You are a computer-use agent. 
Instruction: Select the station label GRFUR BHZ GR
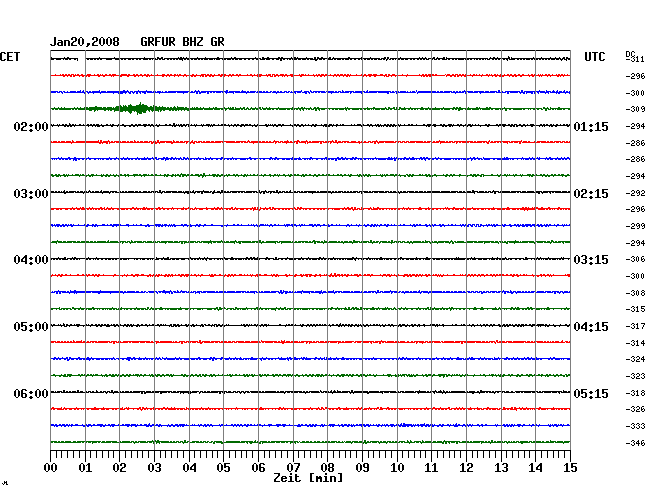(182, 42)
